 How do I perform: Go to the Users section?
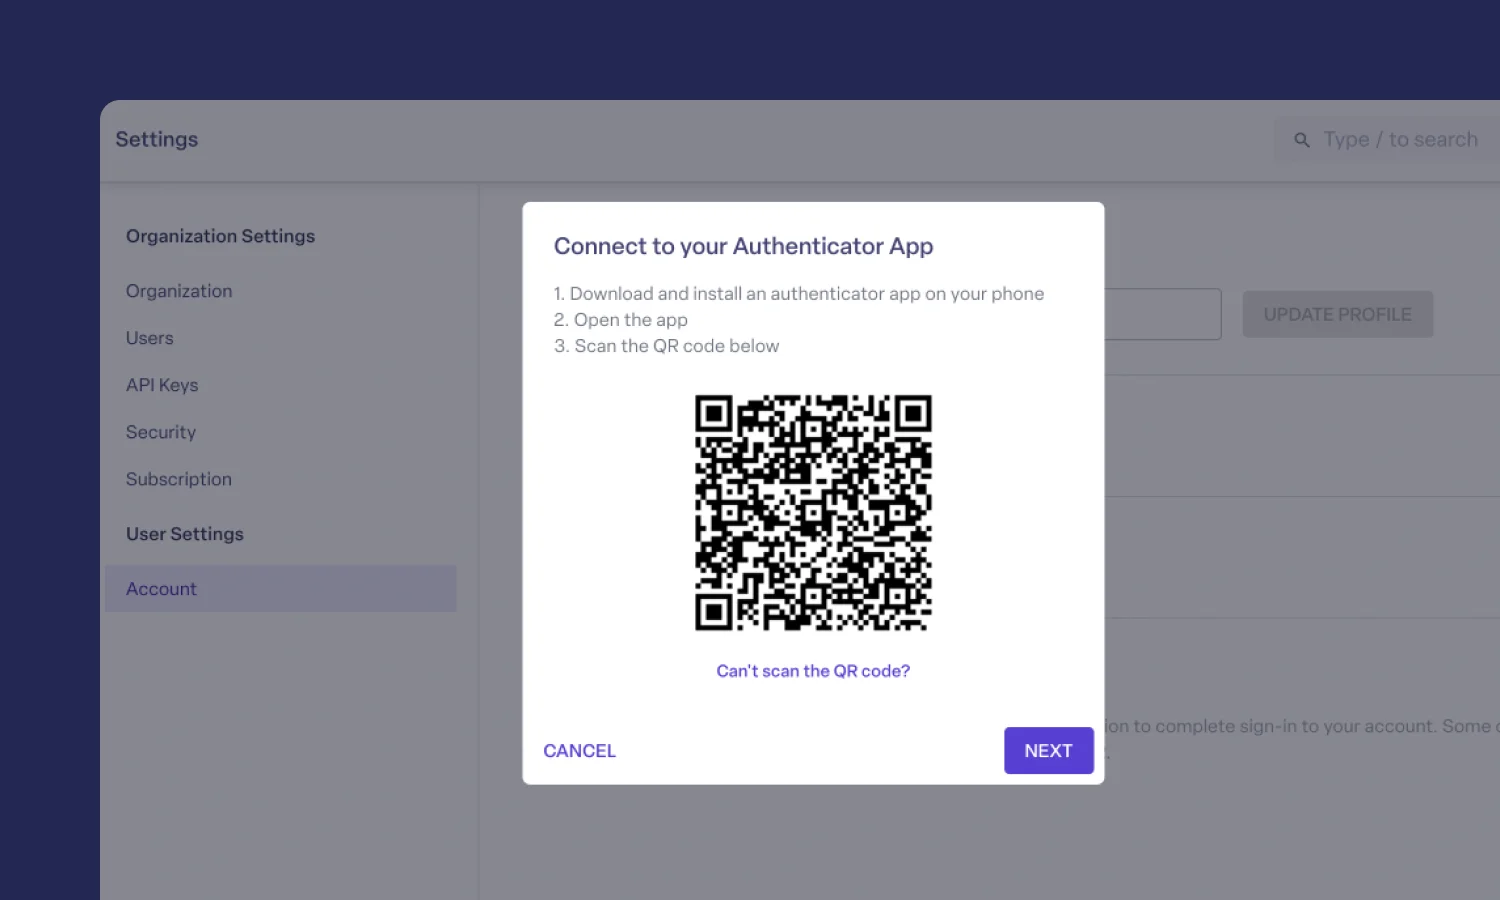click(x=150, y=338)
